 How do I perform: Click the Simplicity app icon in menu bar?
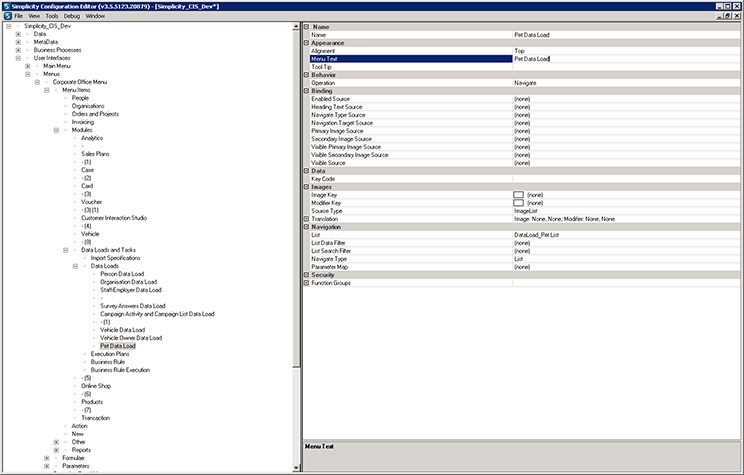point(8,16)
